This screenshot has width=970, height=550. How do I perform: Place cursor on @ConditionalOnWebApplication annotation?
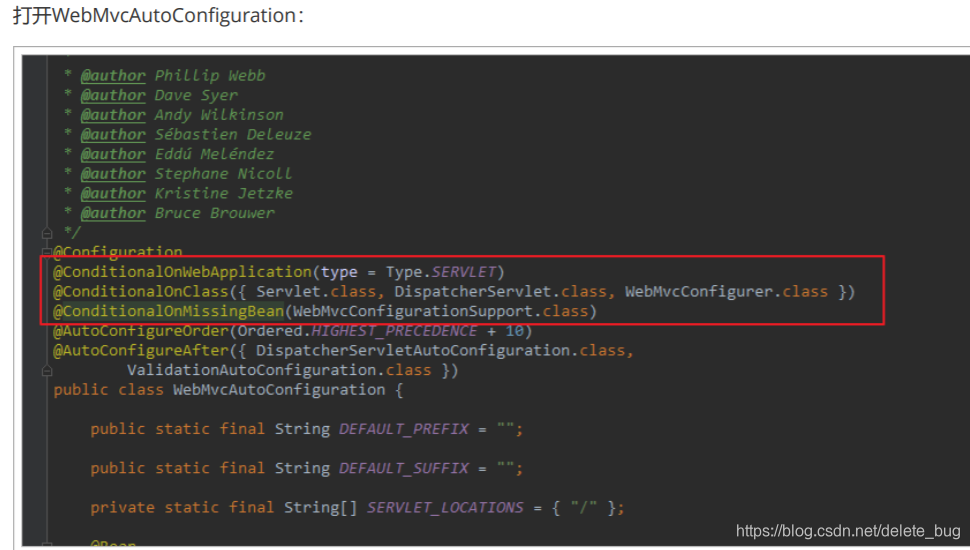182,272
